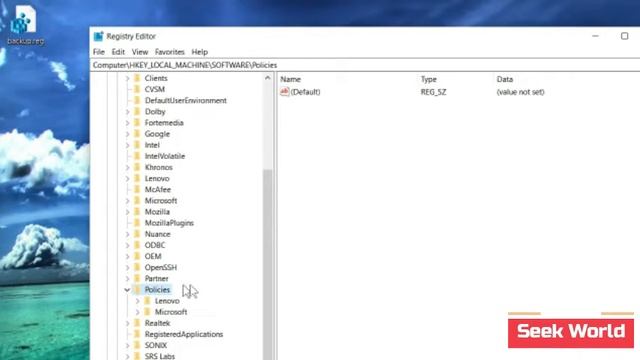Click the (Default) string value icon
The height and width of the screenshot is (360, 640).
click(284, 92)
